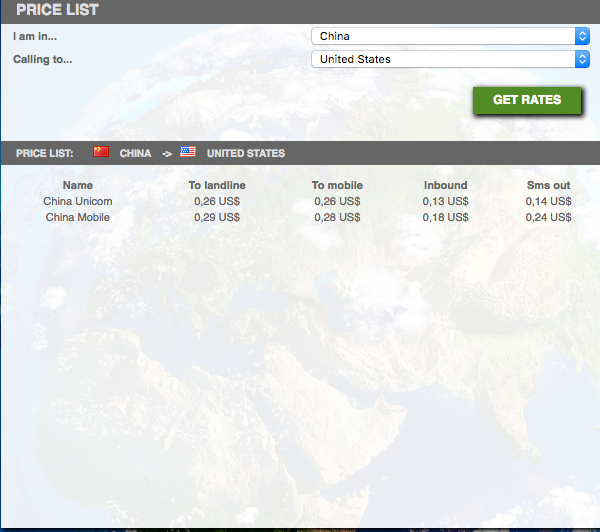Viewport: 600px width, 532px height.
Task: Click the "Sms out" column header
Action: (548, 185)
